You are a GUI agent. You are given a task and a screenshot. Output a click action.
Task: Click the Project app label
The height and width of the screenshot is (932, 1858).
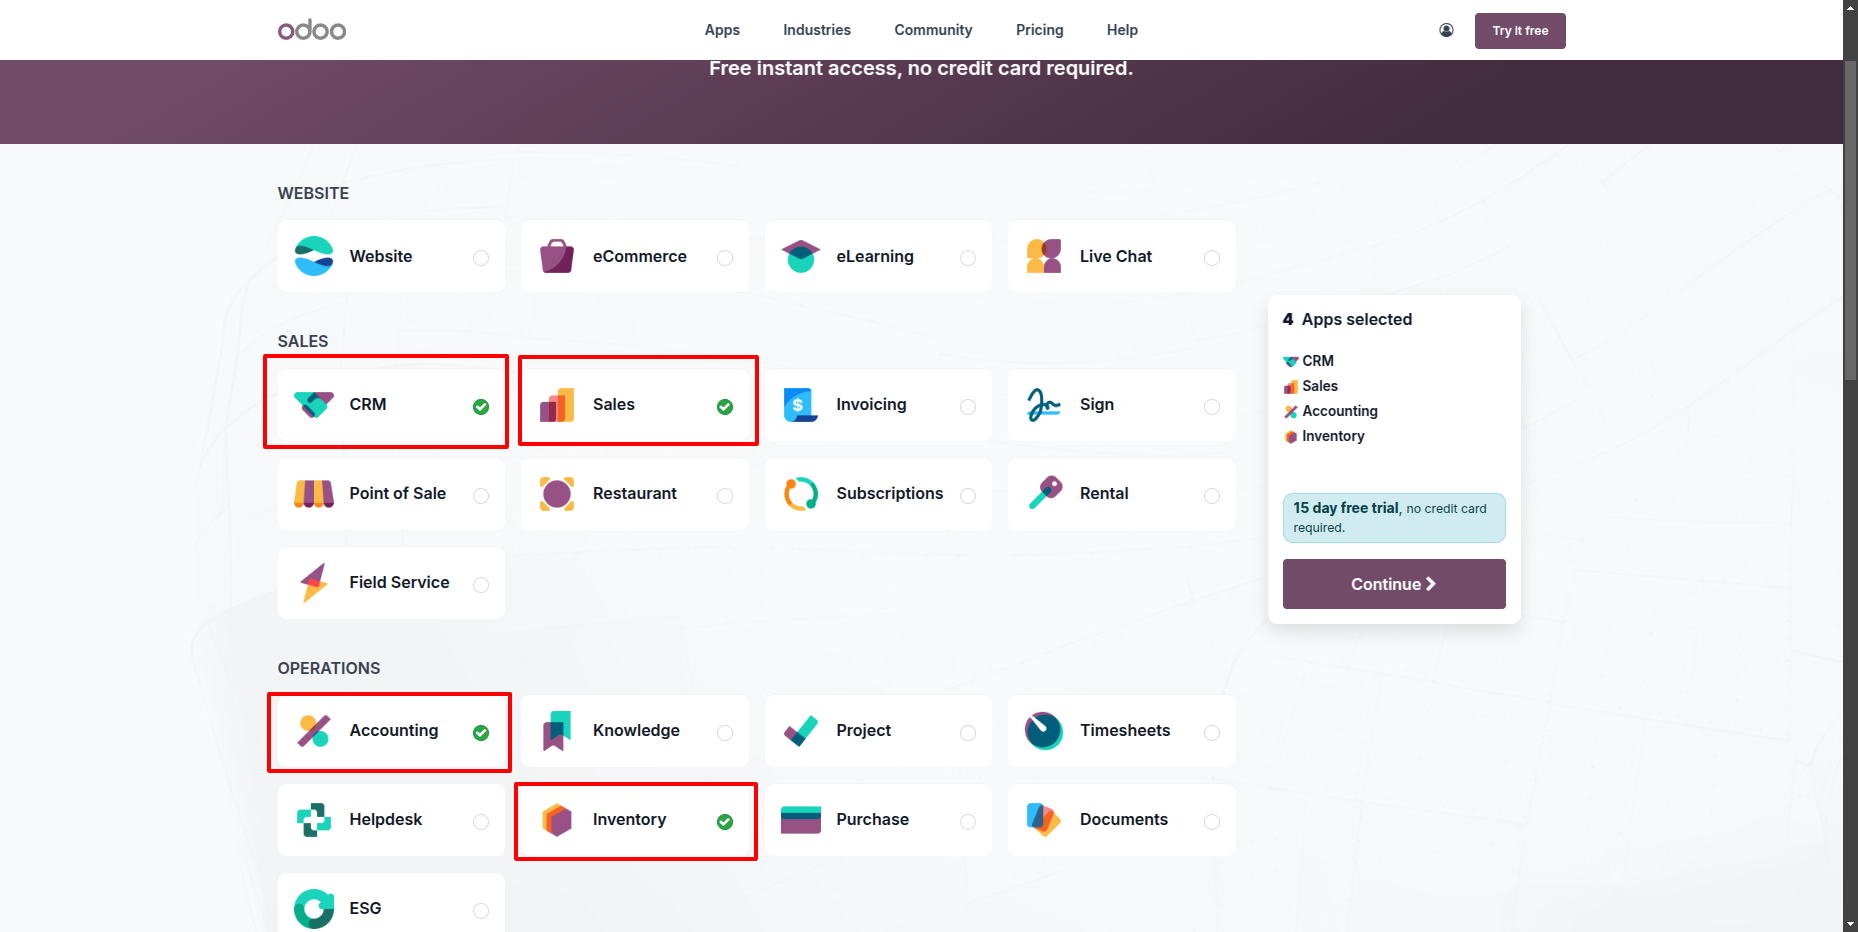tap(864, 730)
